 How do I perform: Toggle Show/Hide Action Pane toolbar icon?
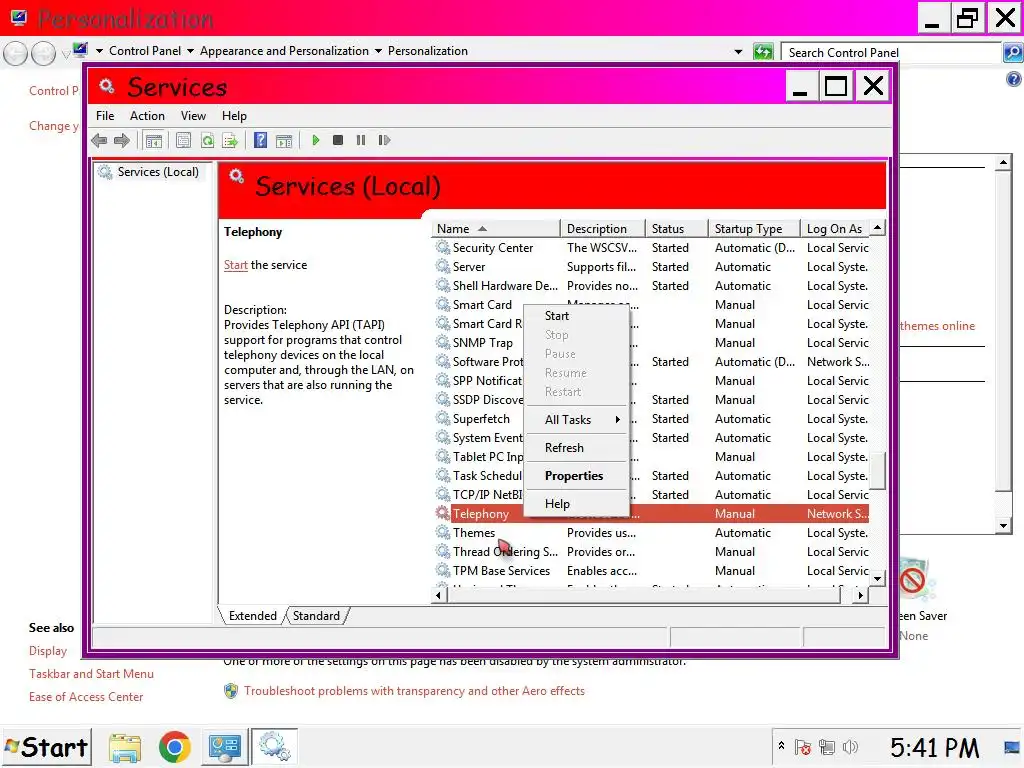(x=284, y=140)
